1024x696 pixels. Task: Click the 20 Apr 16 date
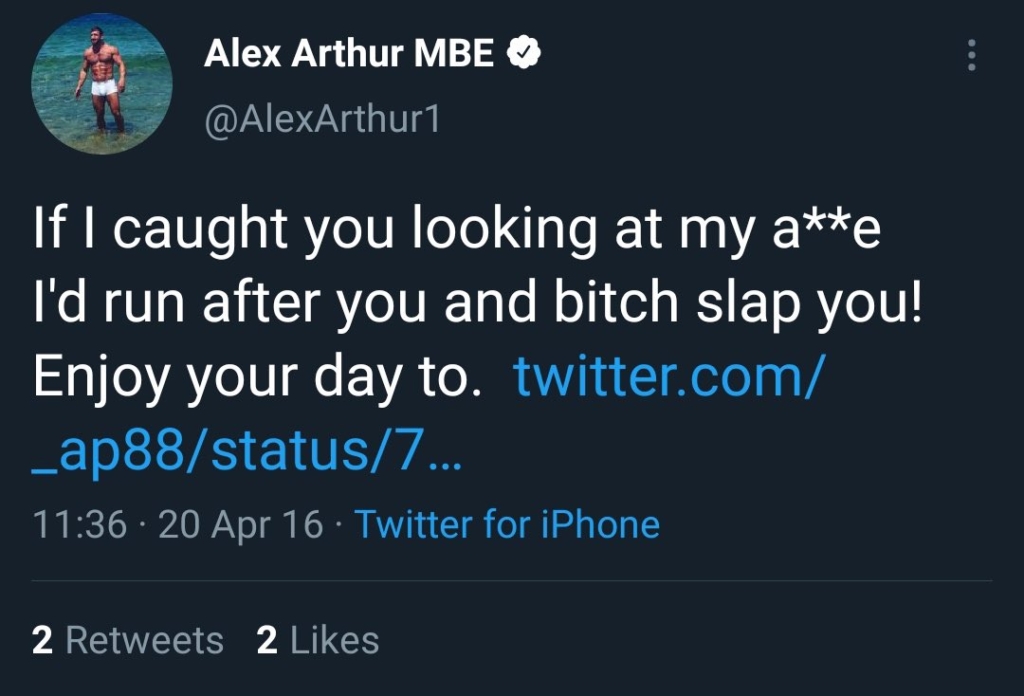point(240,524)
